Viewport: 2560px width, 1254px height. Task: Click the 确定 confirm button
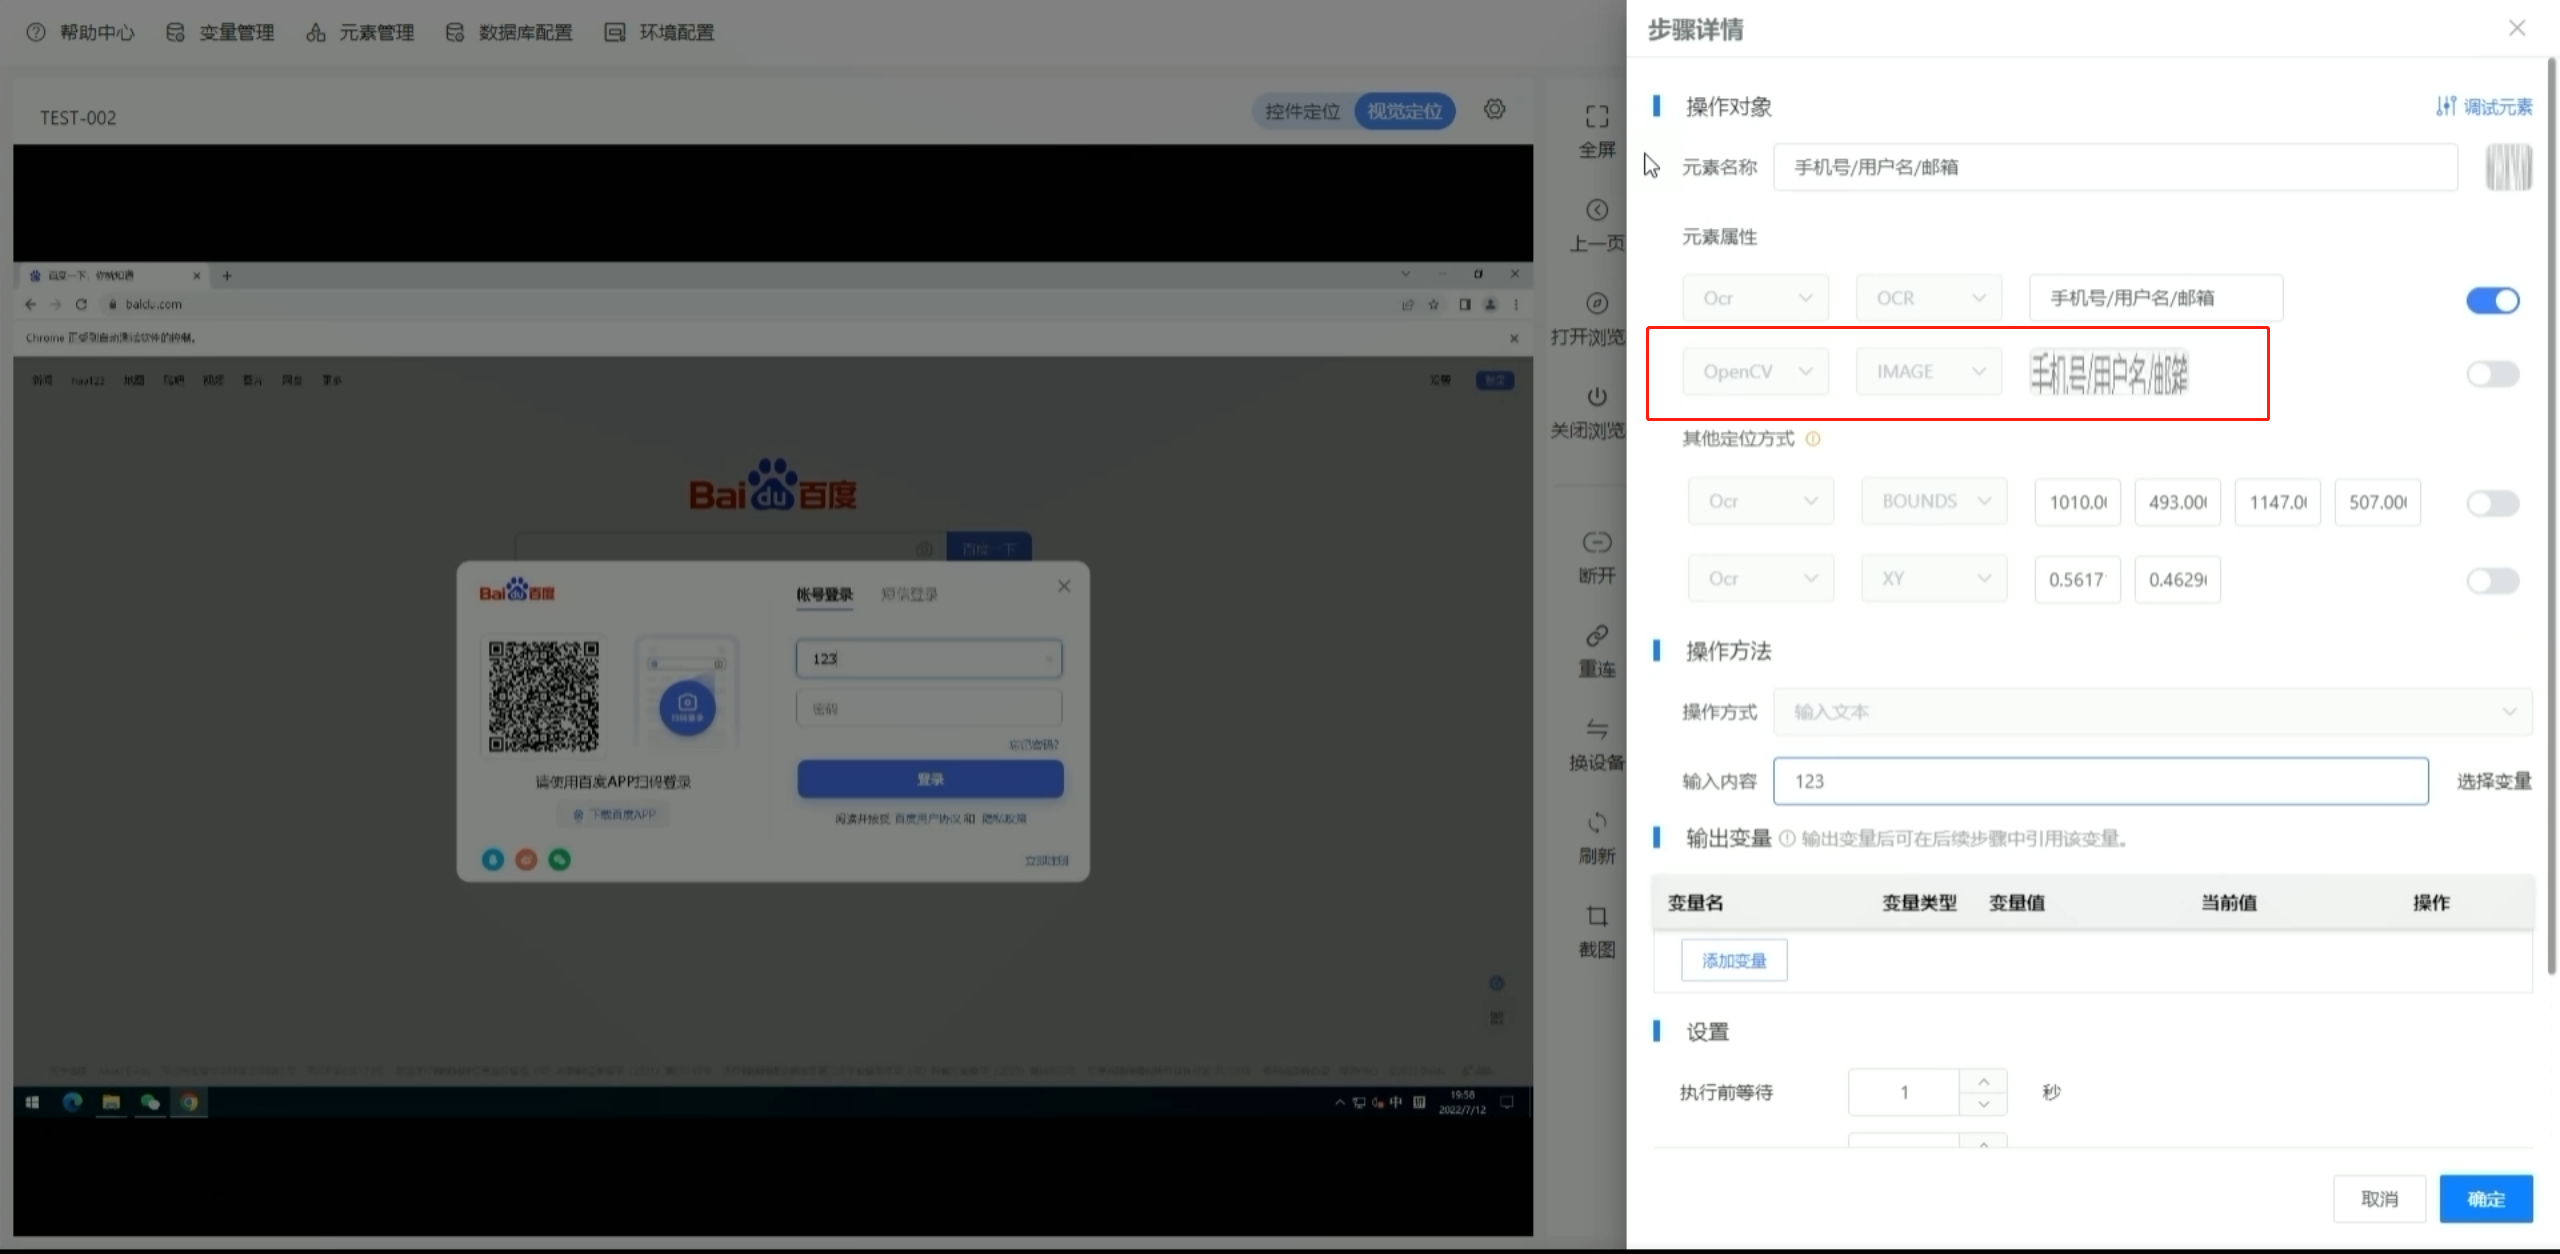pyautogui.click(x=2485, y=1199)
